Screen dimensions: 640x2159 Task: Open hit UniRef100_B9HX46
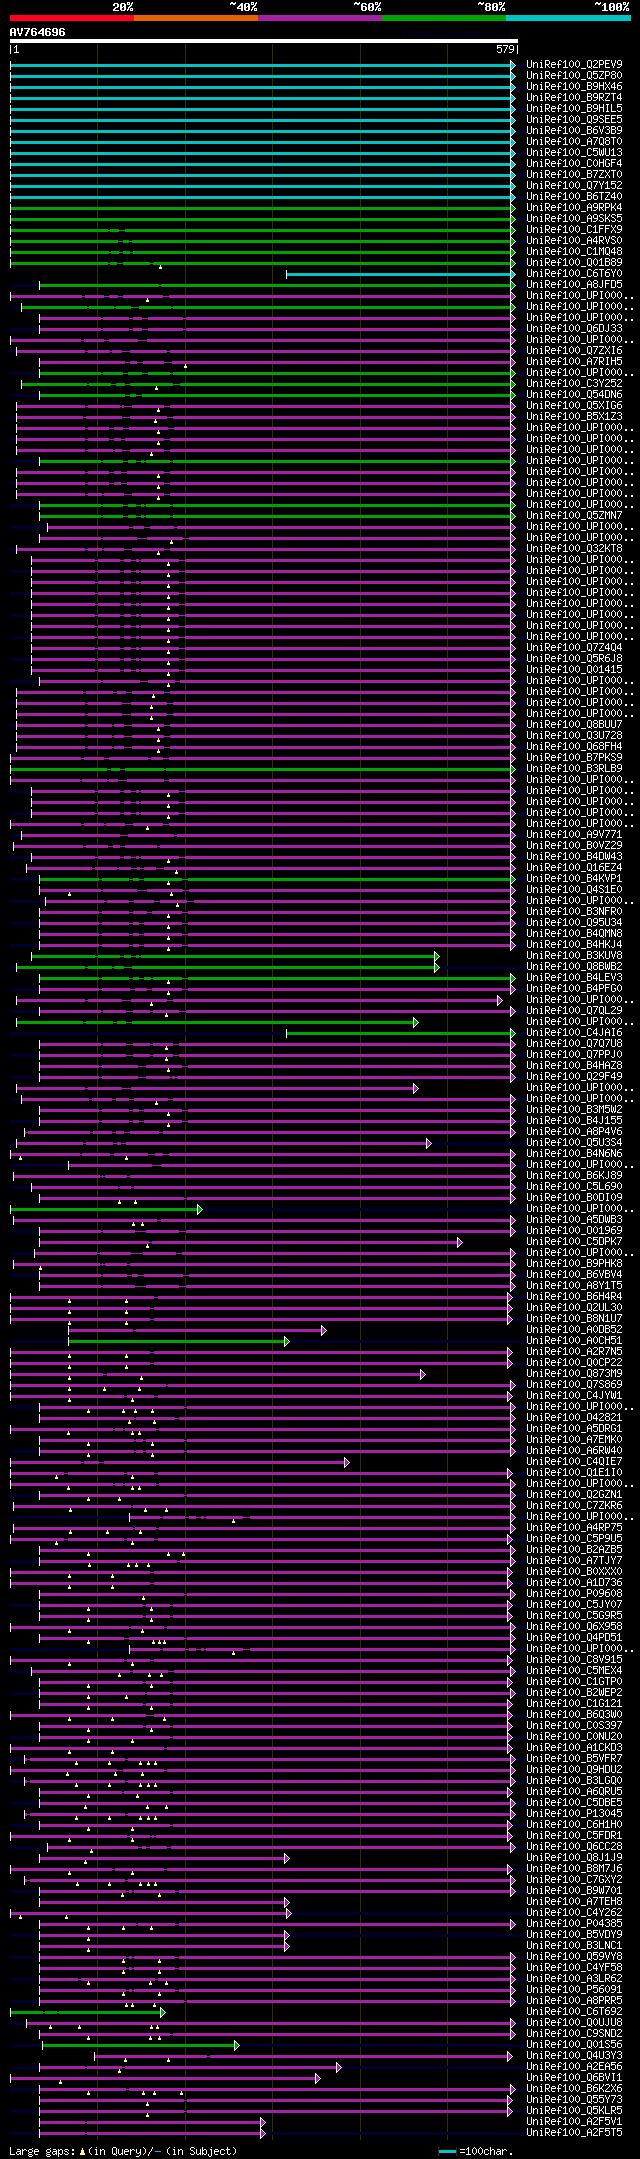pos(574,86)
